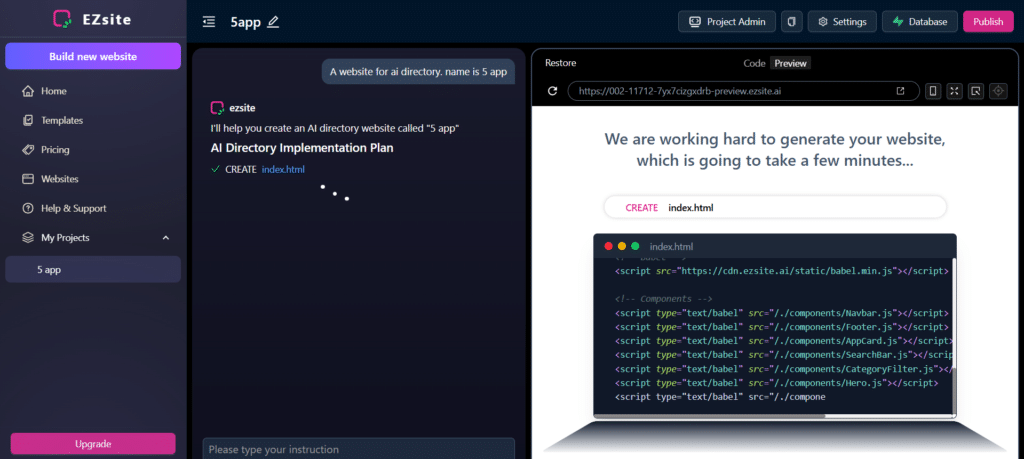Click the ezsite chat avatar icon
Screen dimensions: 1024x459
[x=217, y=108]
